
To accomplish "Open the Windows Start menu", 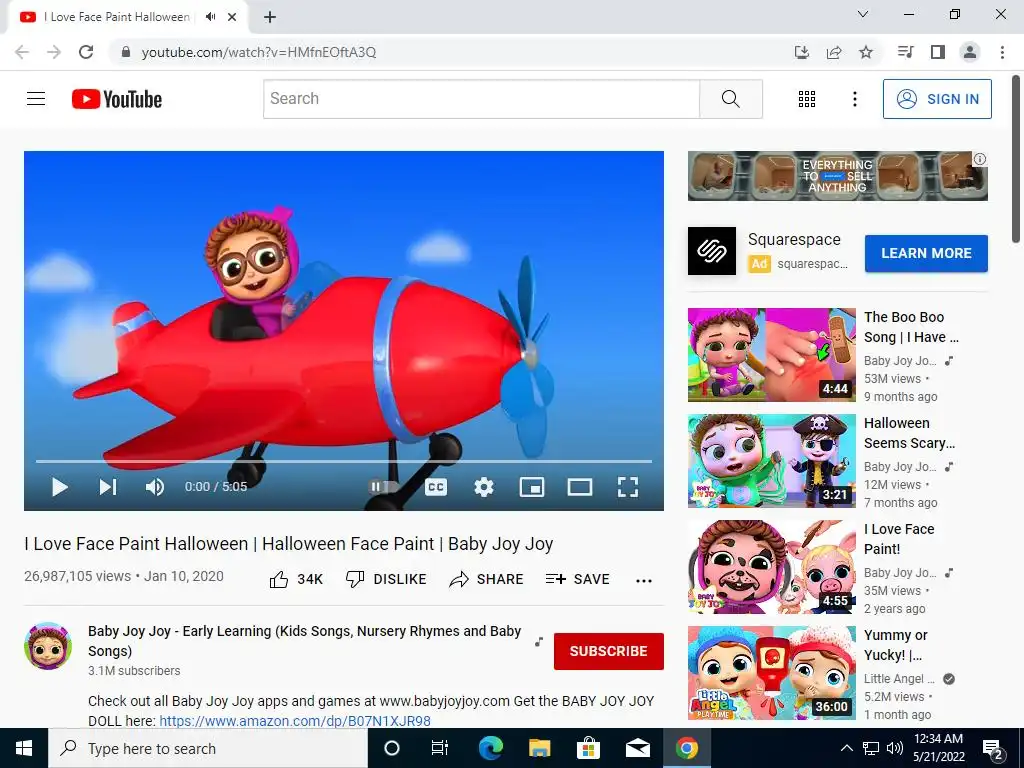I will point(24,748).
